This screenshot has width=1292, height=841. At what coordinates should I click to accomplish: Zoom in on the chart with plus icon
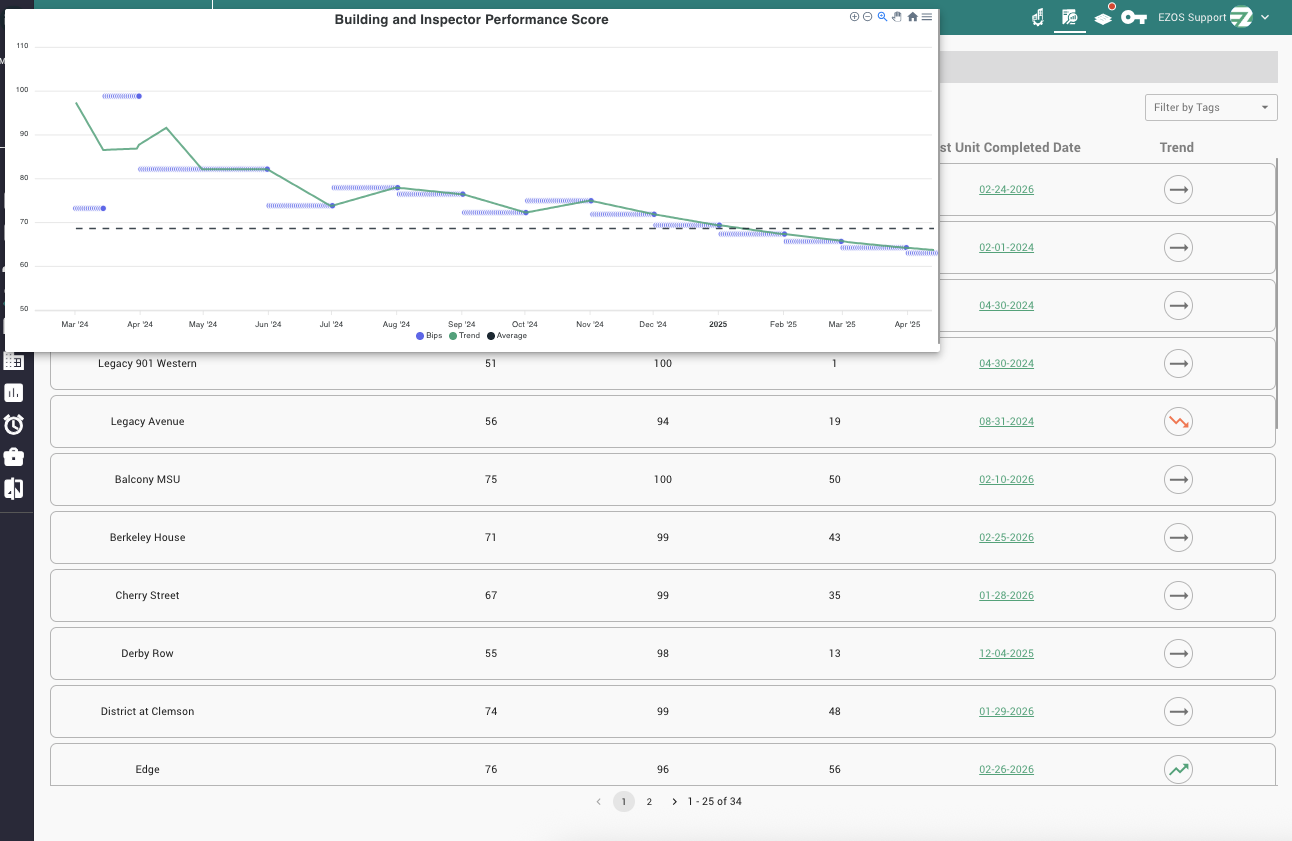[854, 17]
